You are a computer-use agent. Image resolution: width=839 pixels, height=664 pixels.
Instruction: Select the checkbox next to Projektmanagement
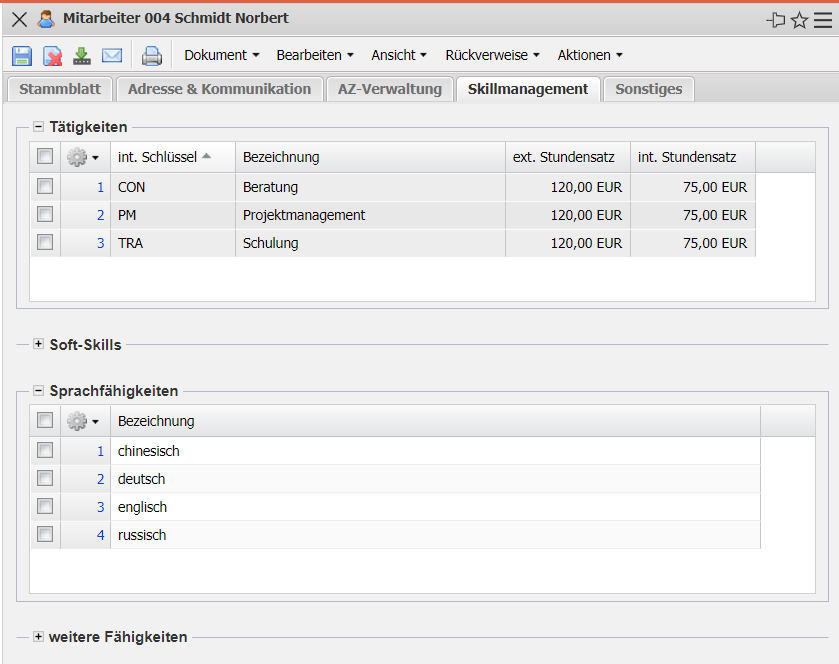[45, 214]
